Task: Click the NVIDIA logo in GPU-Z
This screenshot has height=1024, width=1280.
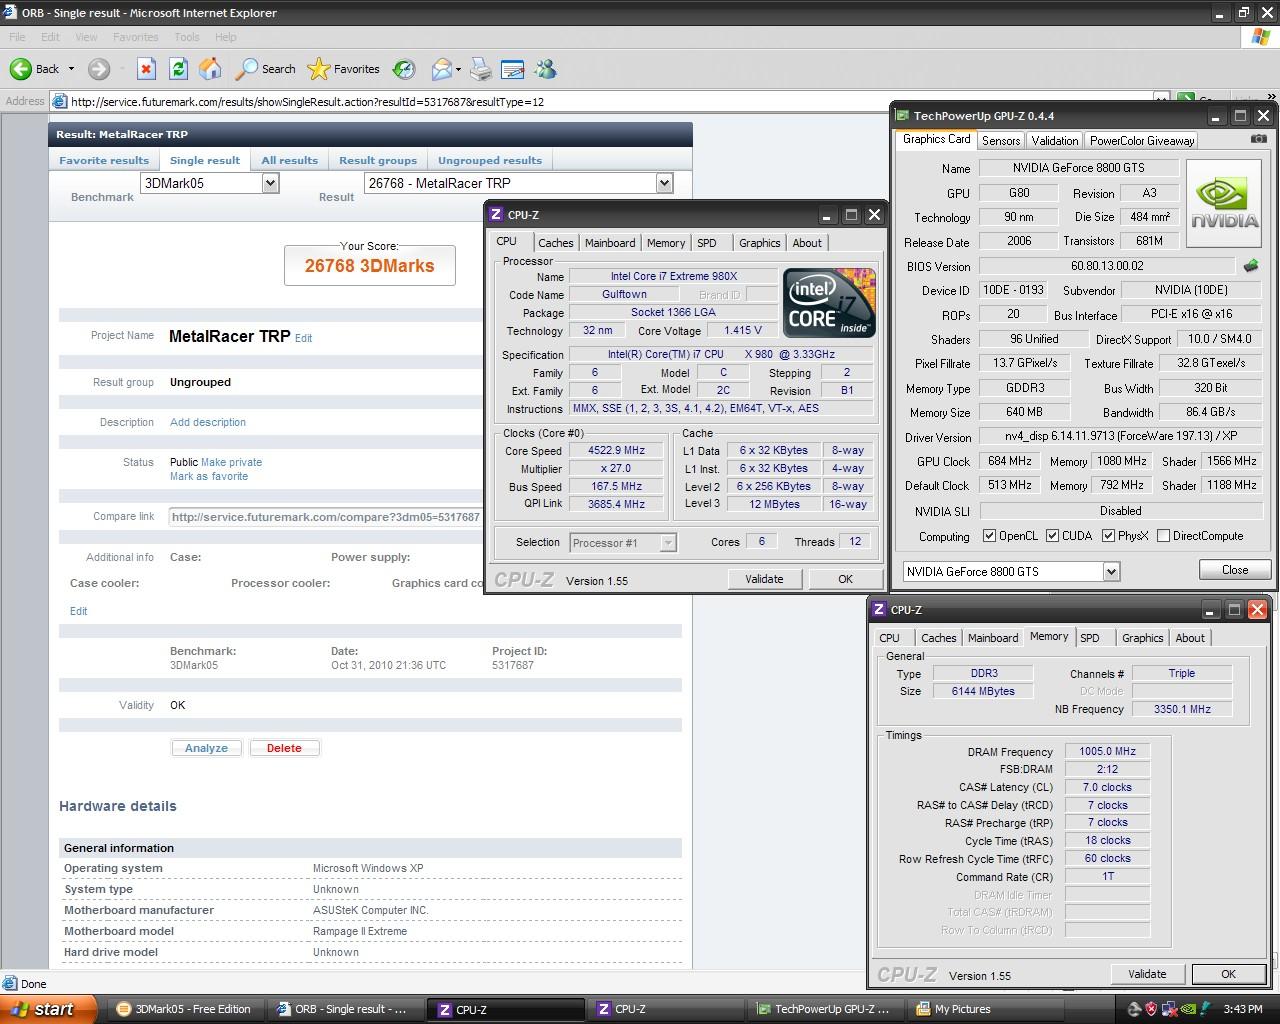Action: coord(1226,203)
